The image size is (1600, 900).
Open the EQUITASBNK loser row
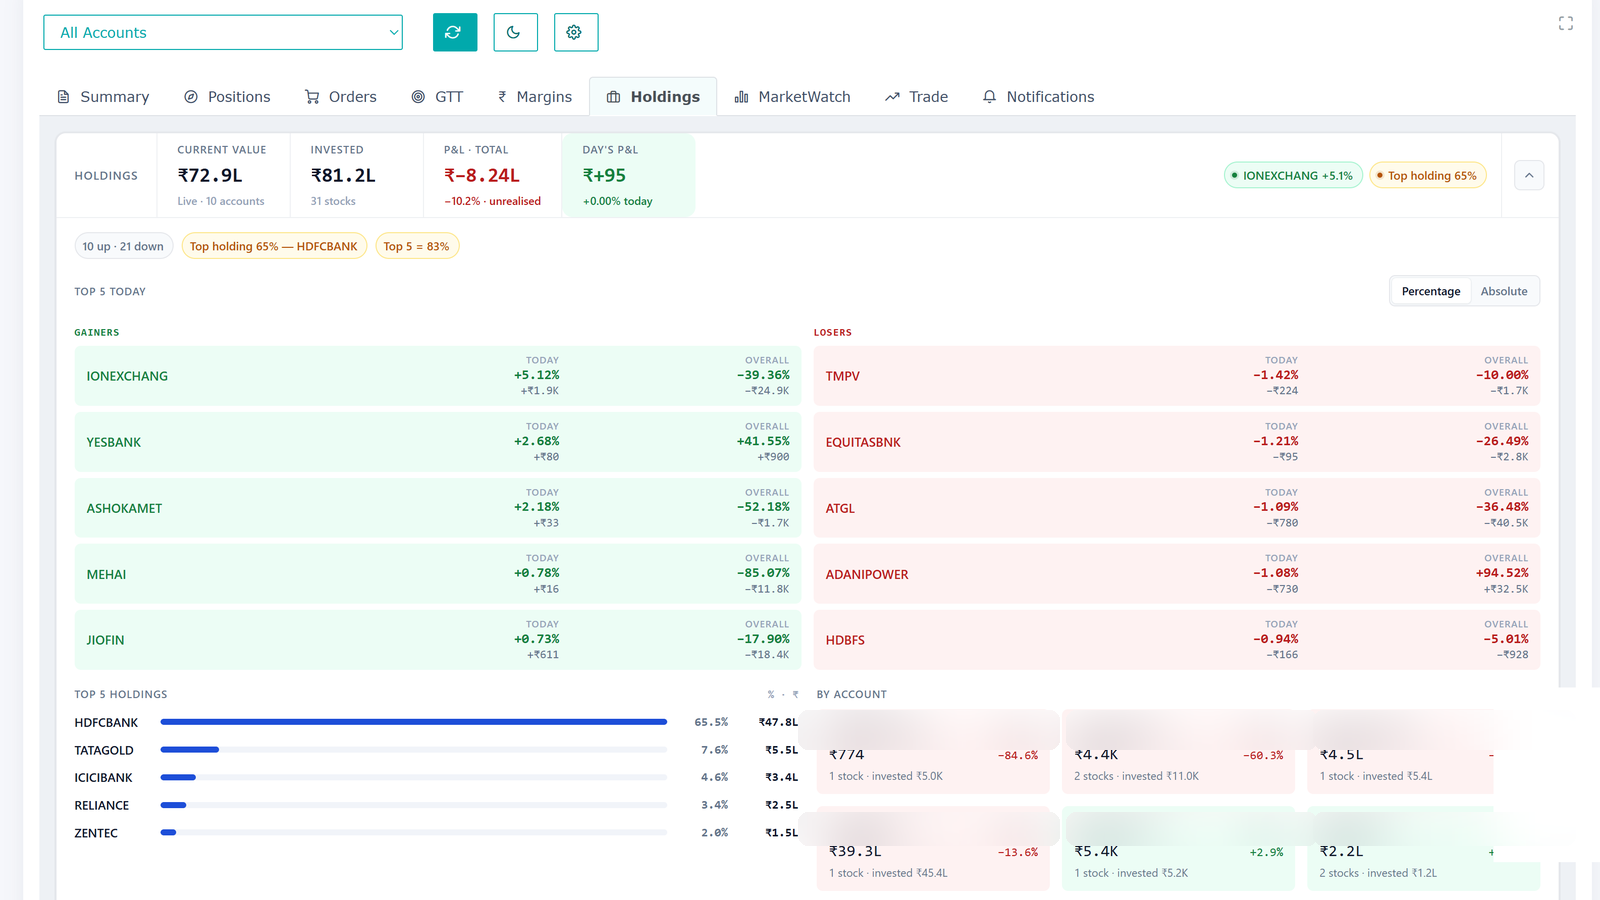coord(1177,442)
